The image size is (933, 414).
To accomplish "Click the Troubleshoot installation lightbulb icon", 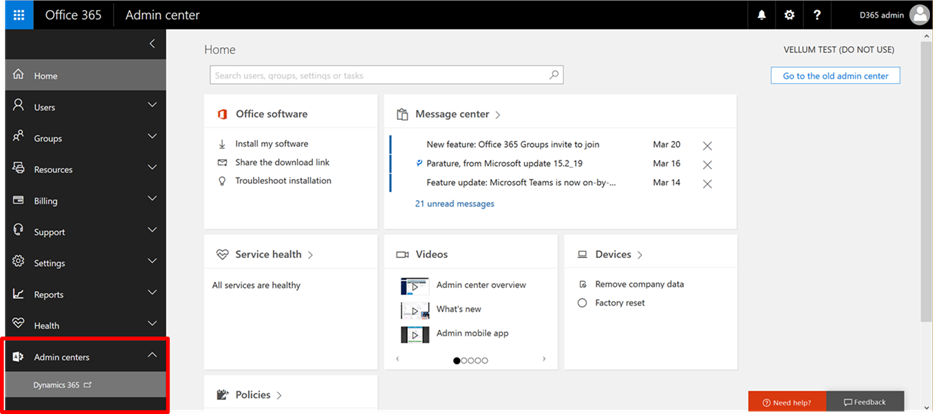I will tap(222, 181).
